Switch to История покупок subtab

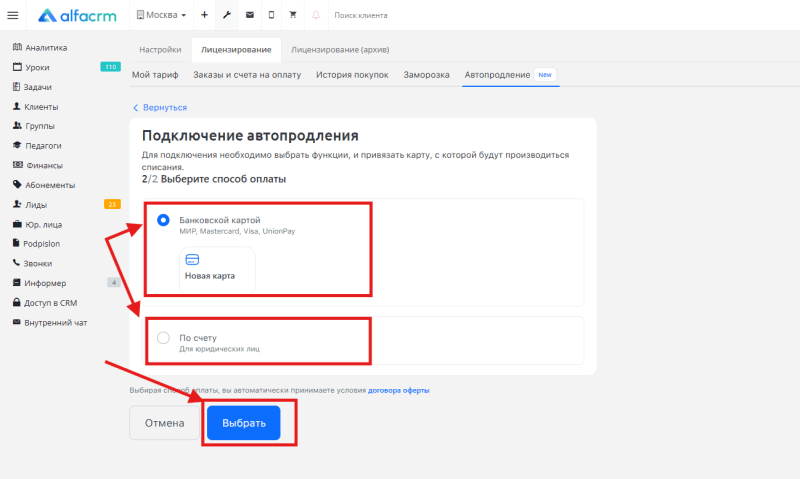coord(352,75)
